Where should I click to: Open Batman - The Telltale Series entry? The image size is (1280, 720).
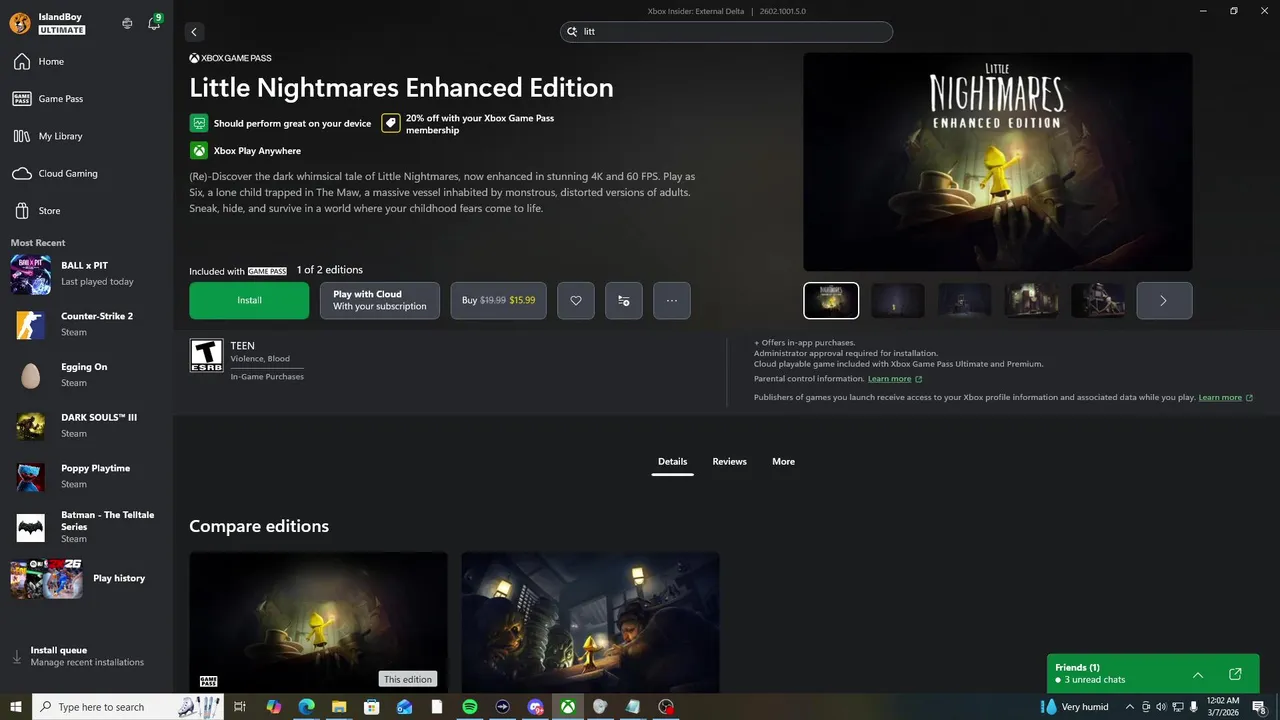click(86, 527)
